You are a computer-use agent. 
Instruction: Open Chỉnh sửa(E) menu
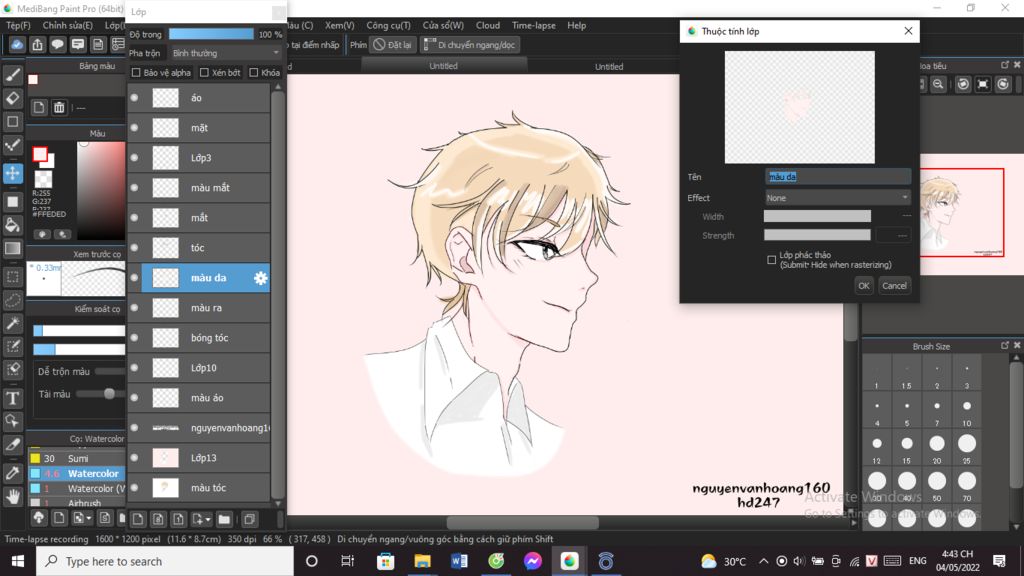click(67, 25)
